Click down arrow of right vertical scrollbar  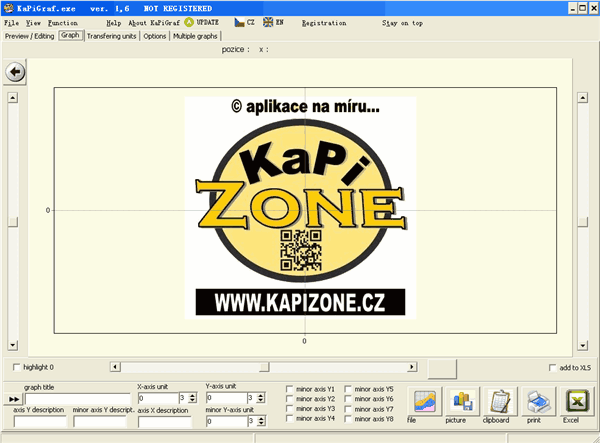point(582,345)
